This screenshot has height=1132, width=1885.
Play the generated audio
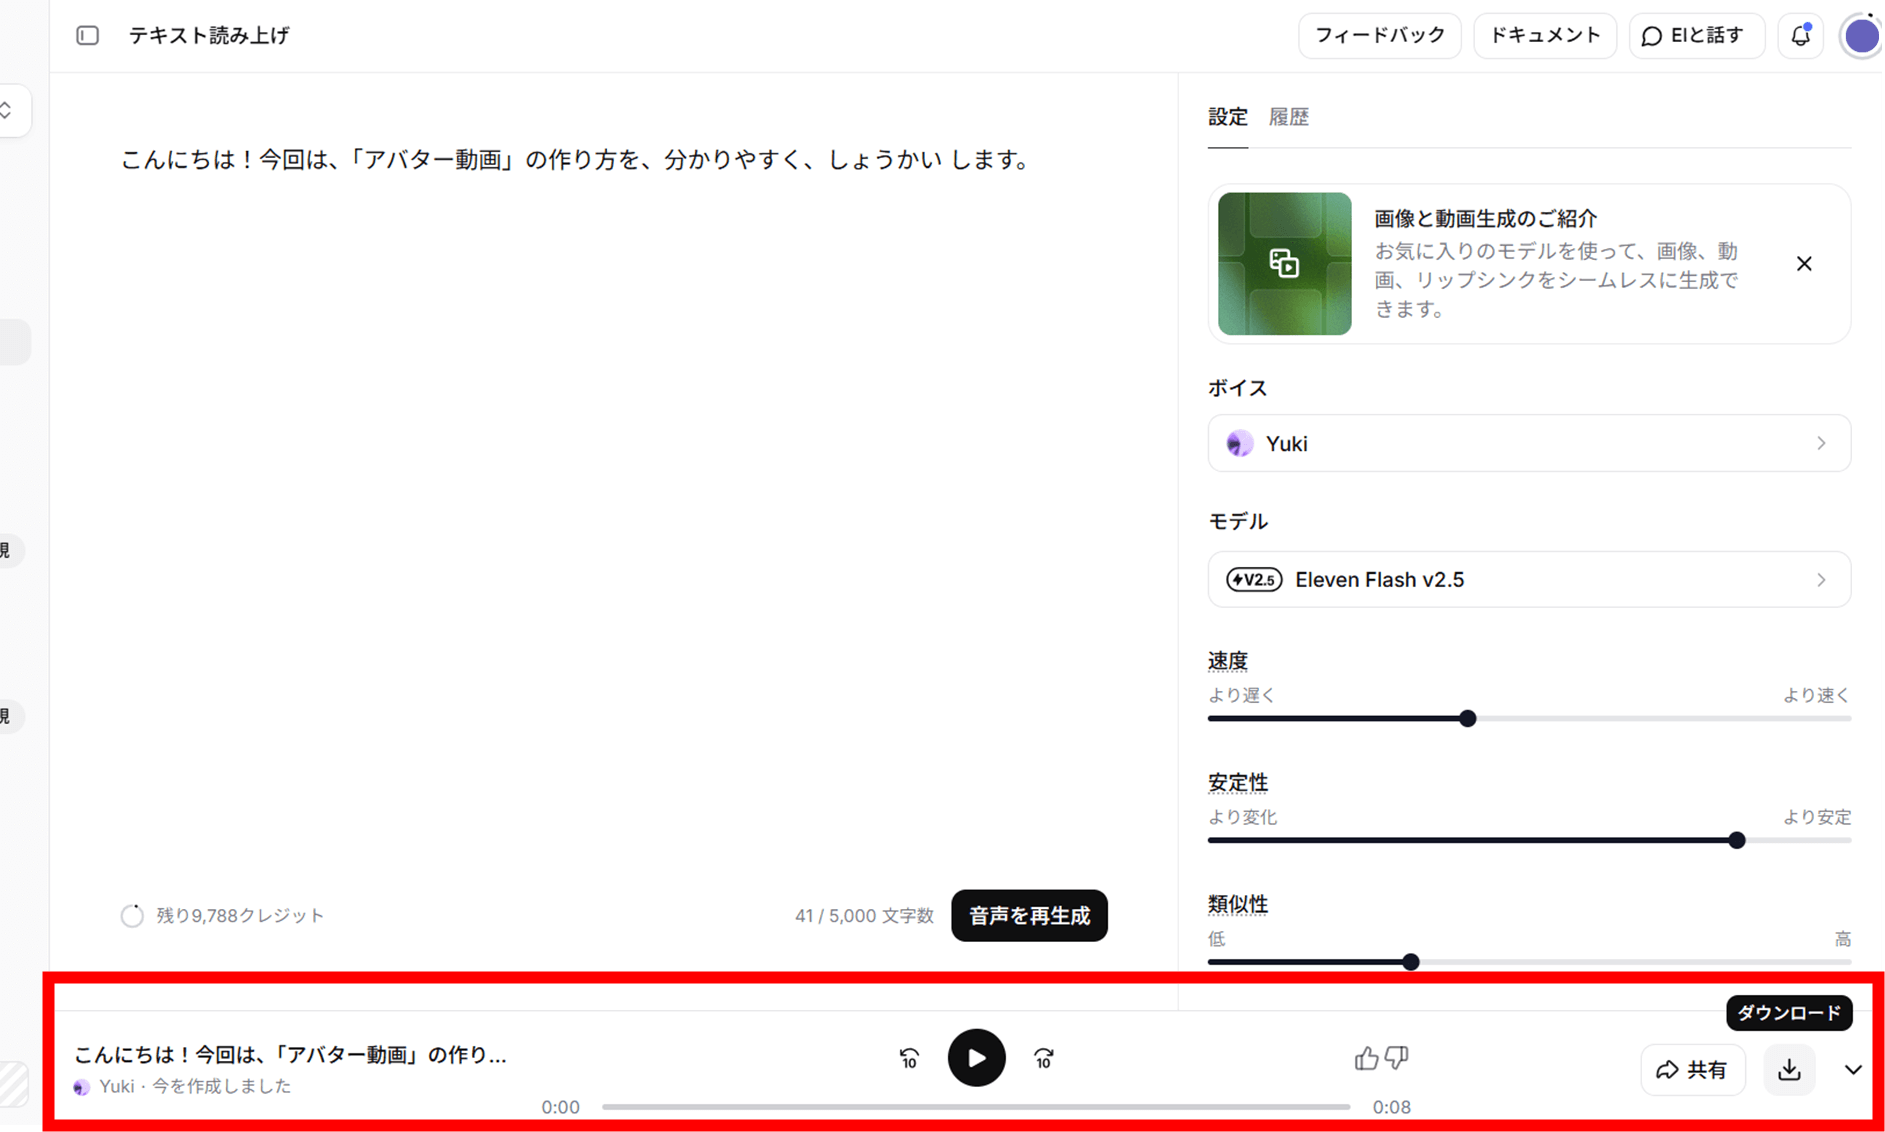point(976,1058)
